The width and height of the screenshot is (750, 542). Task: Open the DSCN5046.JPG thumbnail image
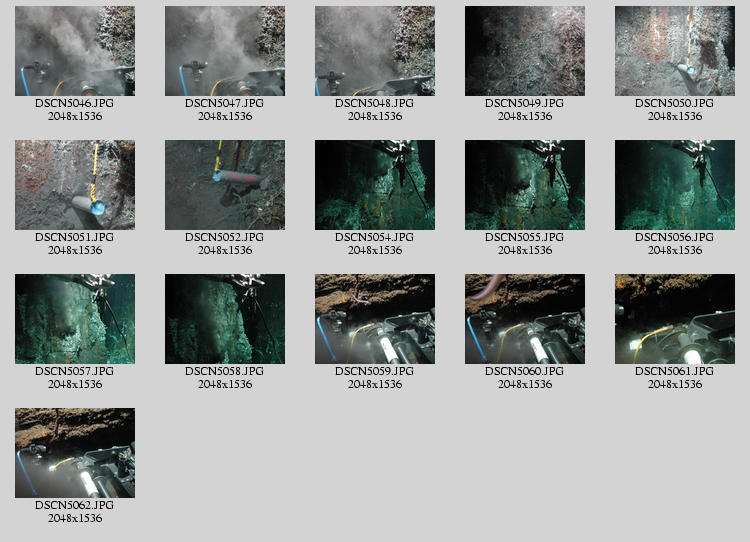(x=75, y=51)
